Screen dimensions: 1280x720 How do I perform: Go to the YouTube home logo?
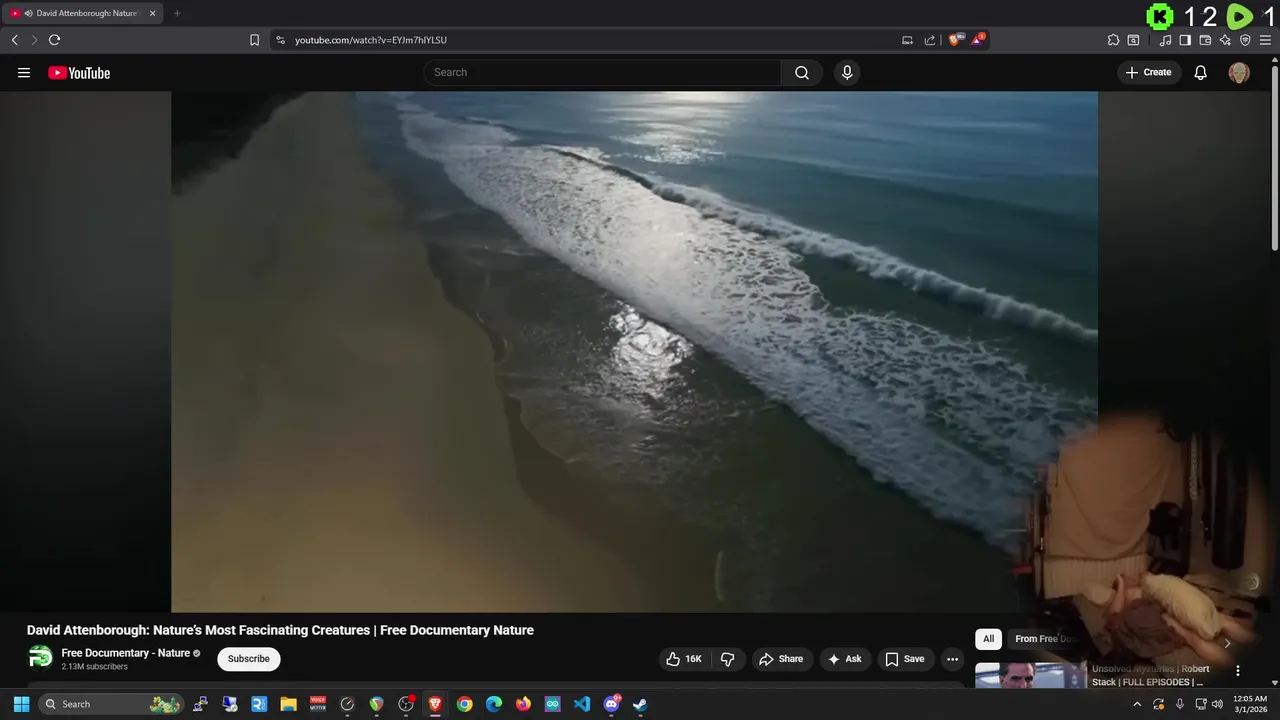click(79, 72)
